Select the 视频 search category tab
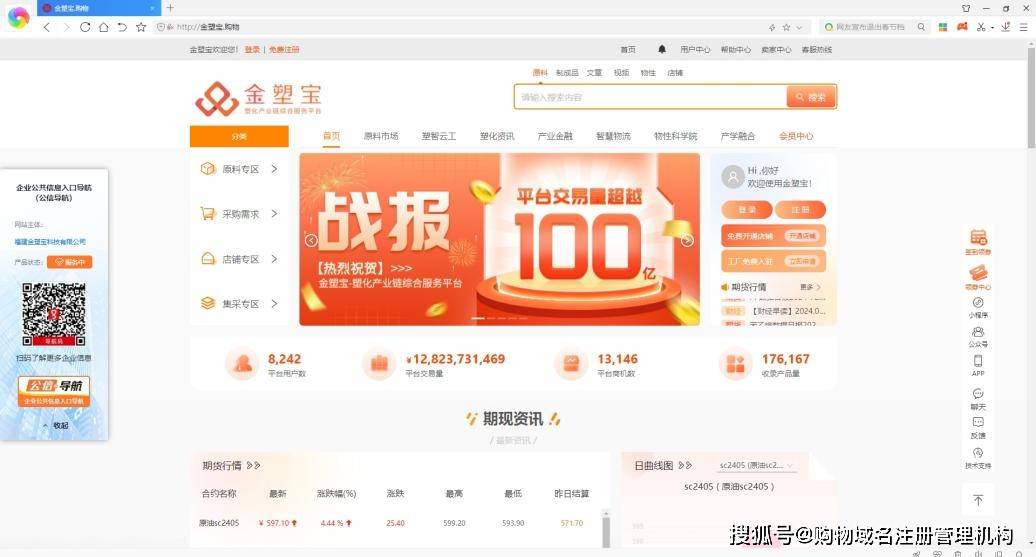The image size is (1036, 557). 621,73
